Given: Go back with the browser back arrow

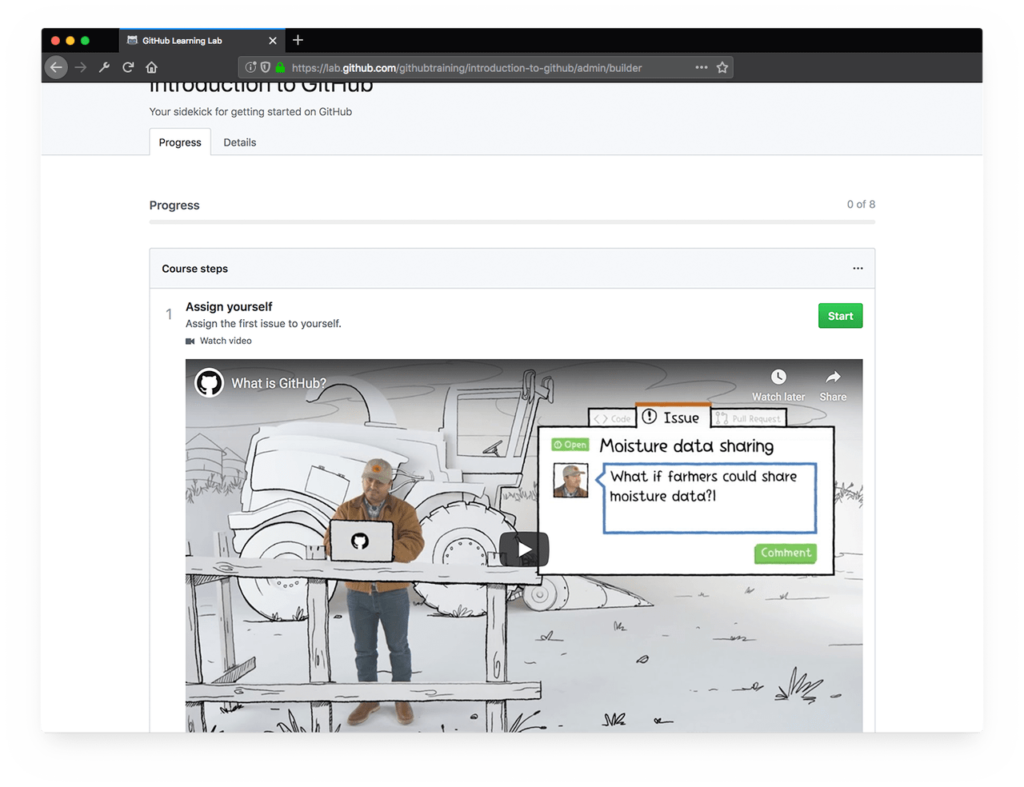Looking at the screenshot, I should [56, 67].
